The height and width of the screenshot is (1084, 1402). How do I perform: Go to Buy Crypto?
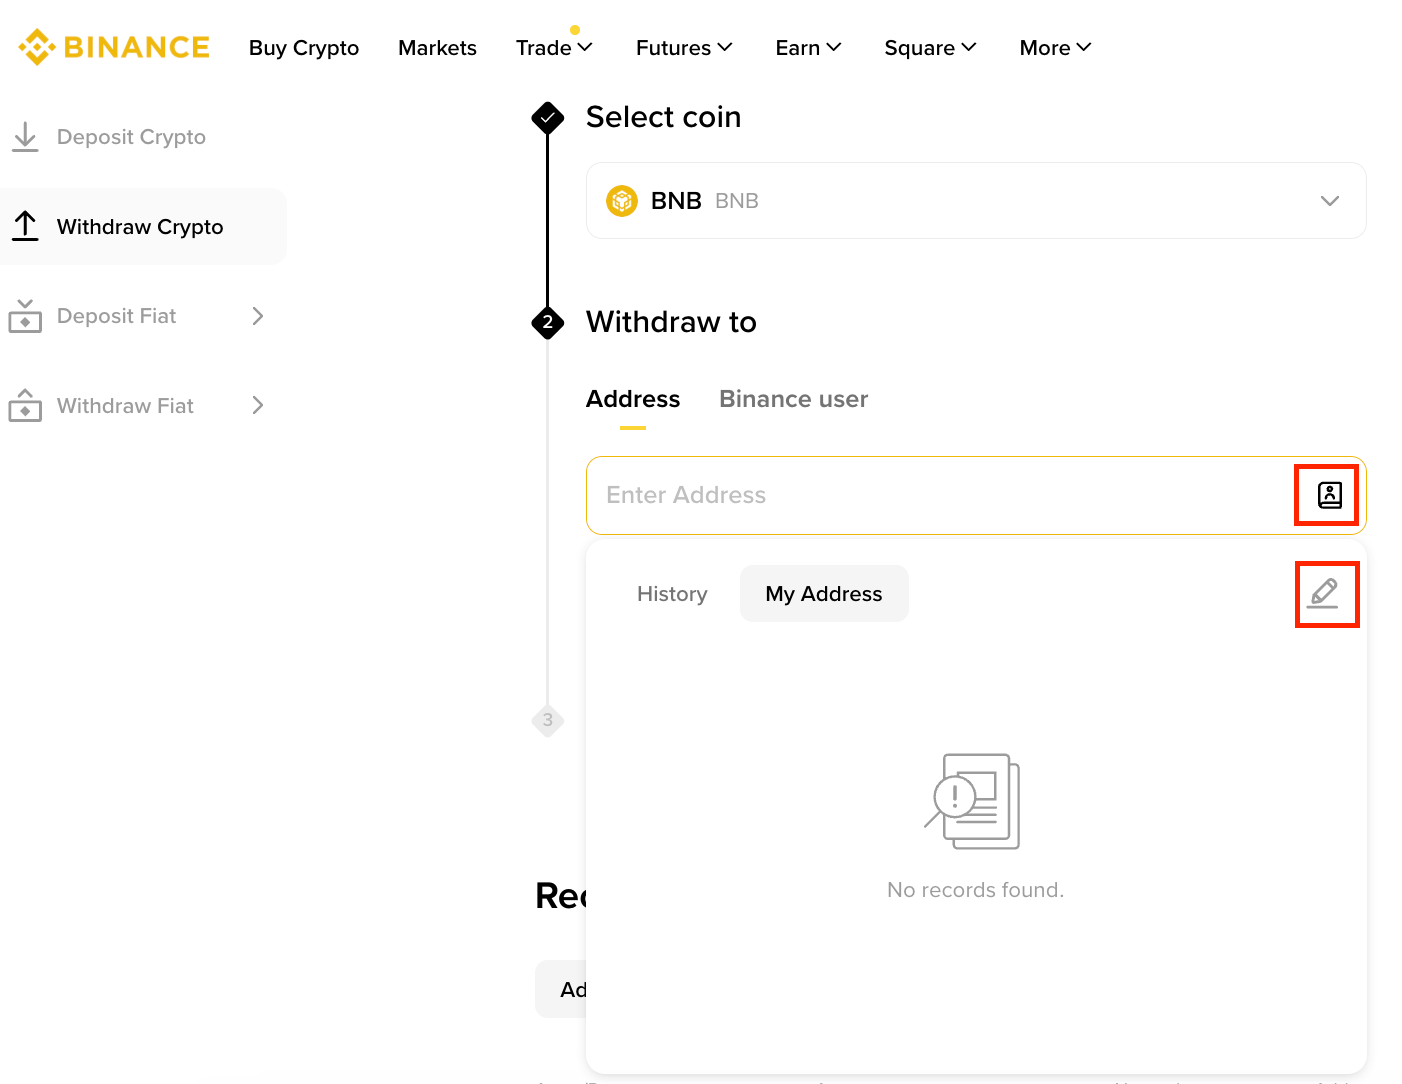tap(304, 48)
